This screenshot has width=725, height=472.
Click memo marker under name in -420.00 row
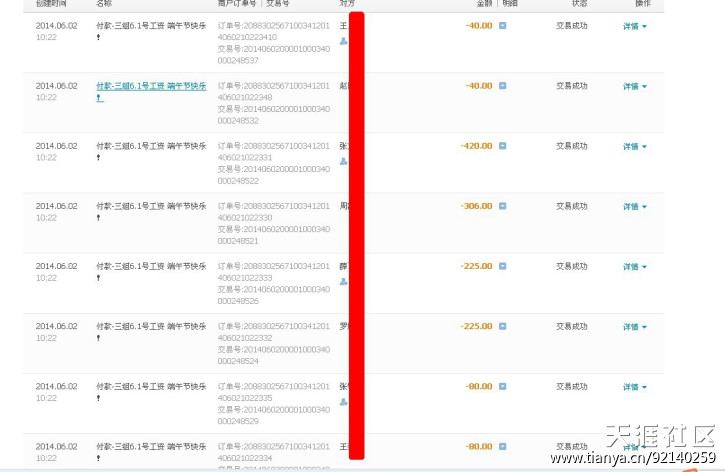98,158
